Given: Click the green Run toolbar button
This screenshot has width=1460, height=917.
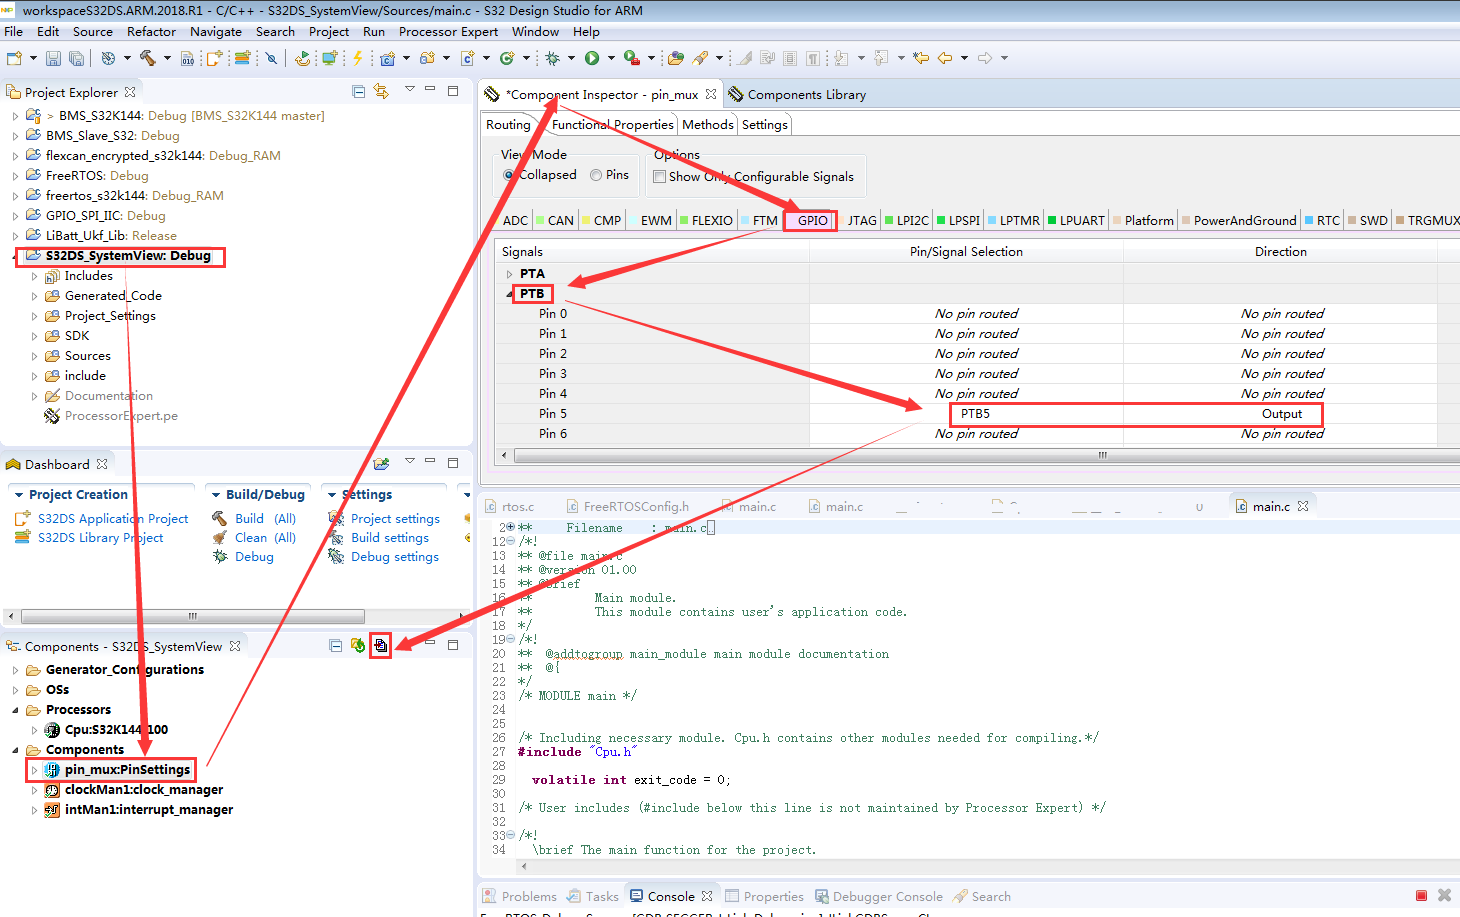Looking at the screenshot, I should point(592,58).
